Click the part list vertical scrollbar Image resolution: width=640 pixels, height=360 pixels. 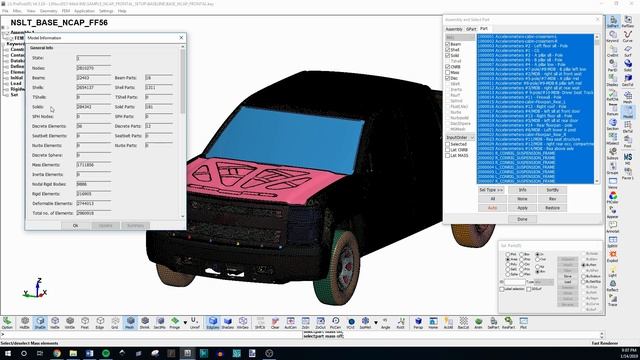pos(597,109)
